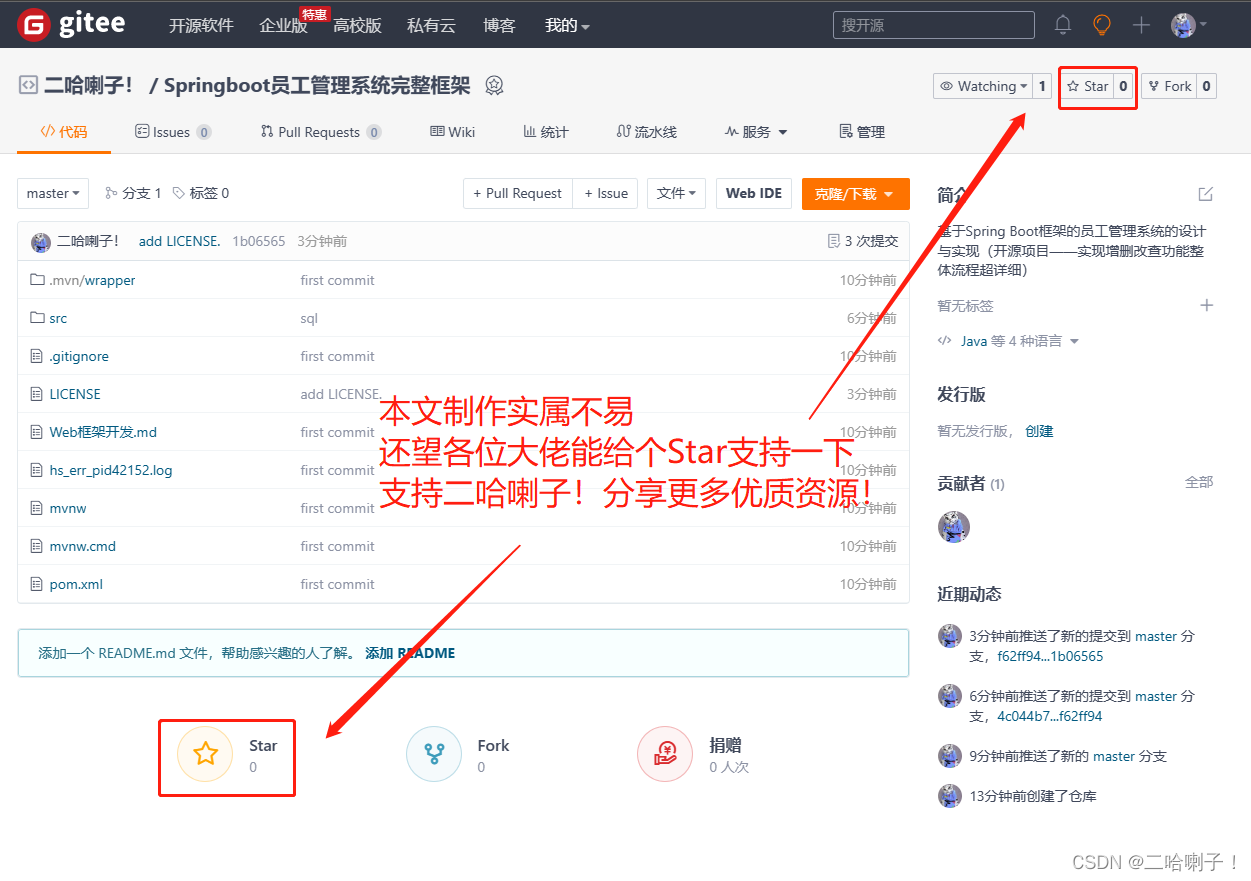Click the 捐赠 donate circle icon

pyautogui.click(x=665, y=754)
